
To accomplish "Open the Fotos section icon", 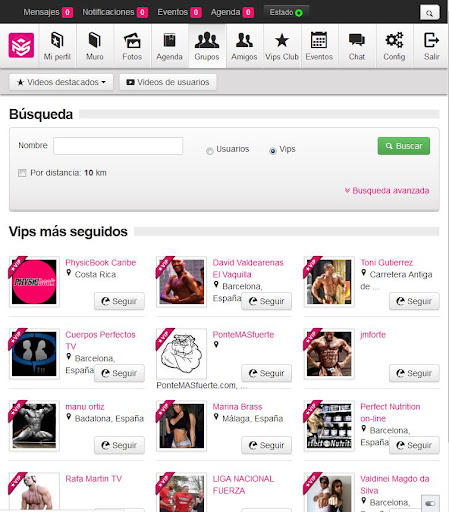I will pyautogui.click(x=132, y=41).
